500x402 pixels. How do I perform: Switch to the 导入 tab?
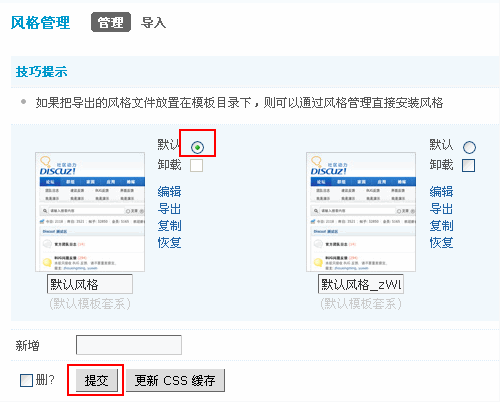(153, 23)
